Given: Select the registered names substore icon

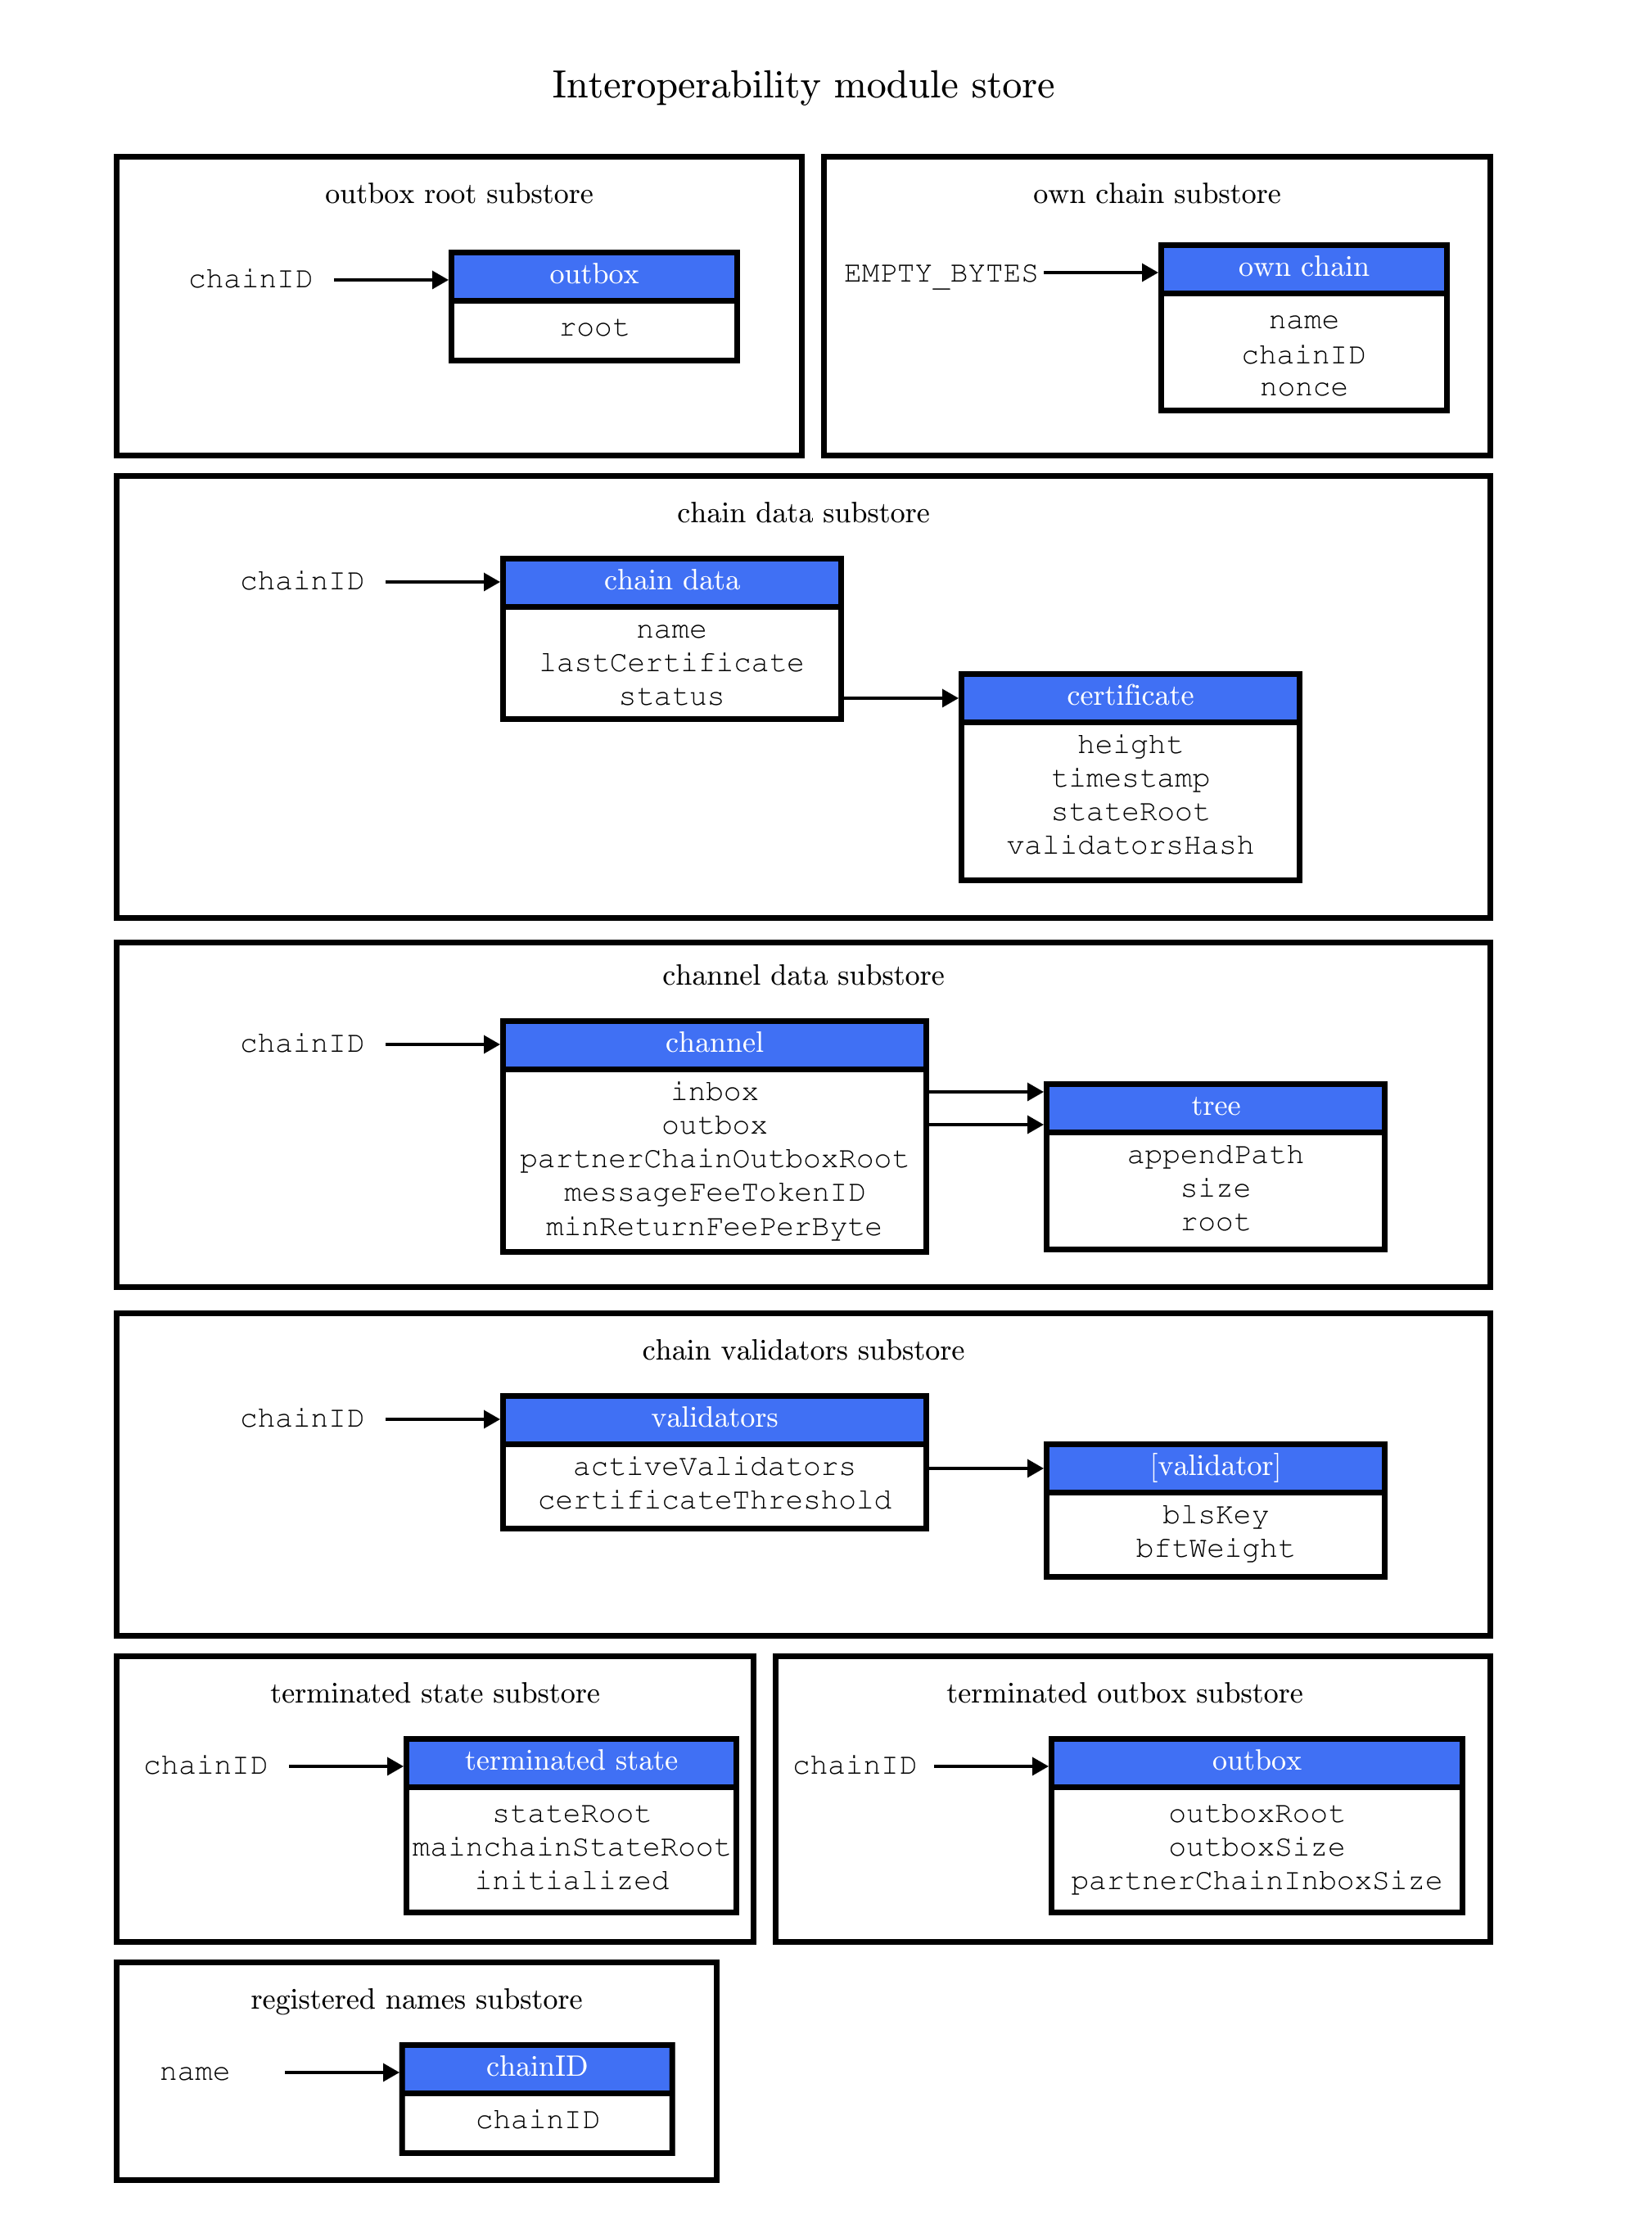Looking at the screenshot, I should pos(384,2101).
